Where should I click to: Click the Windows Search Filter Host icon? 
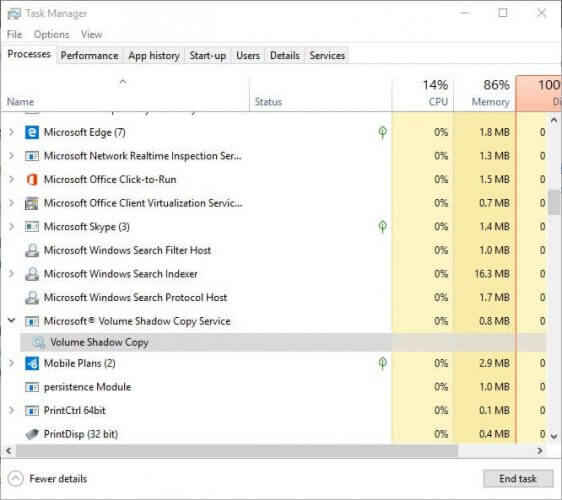(x=32, y=250)
